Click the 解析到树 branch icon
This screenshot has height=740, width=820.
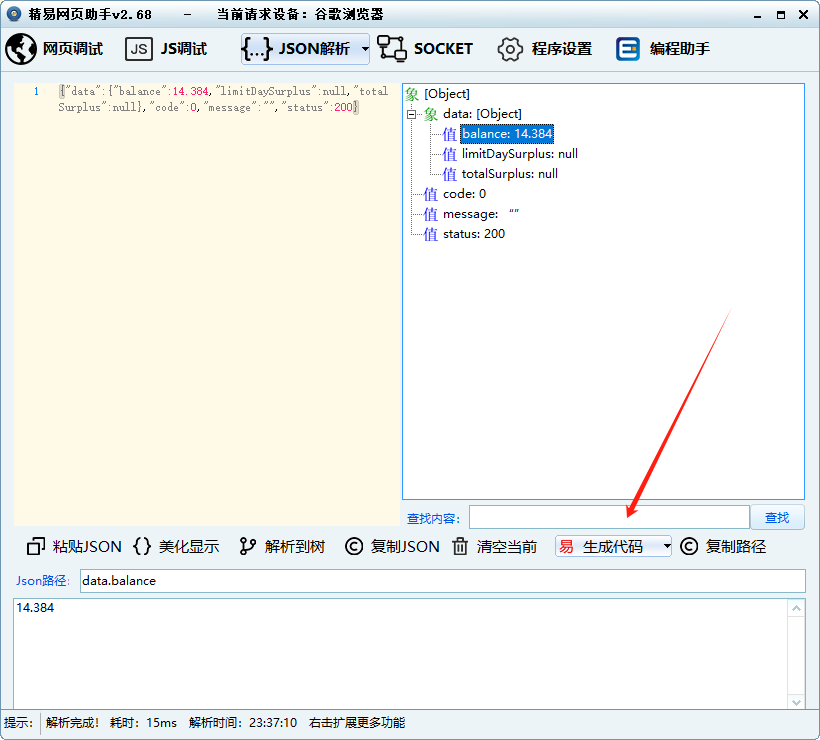coord(248,547)
